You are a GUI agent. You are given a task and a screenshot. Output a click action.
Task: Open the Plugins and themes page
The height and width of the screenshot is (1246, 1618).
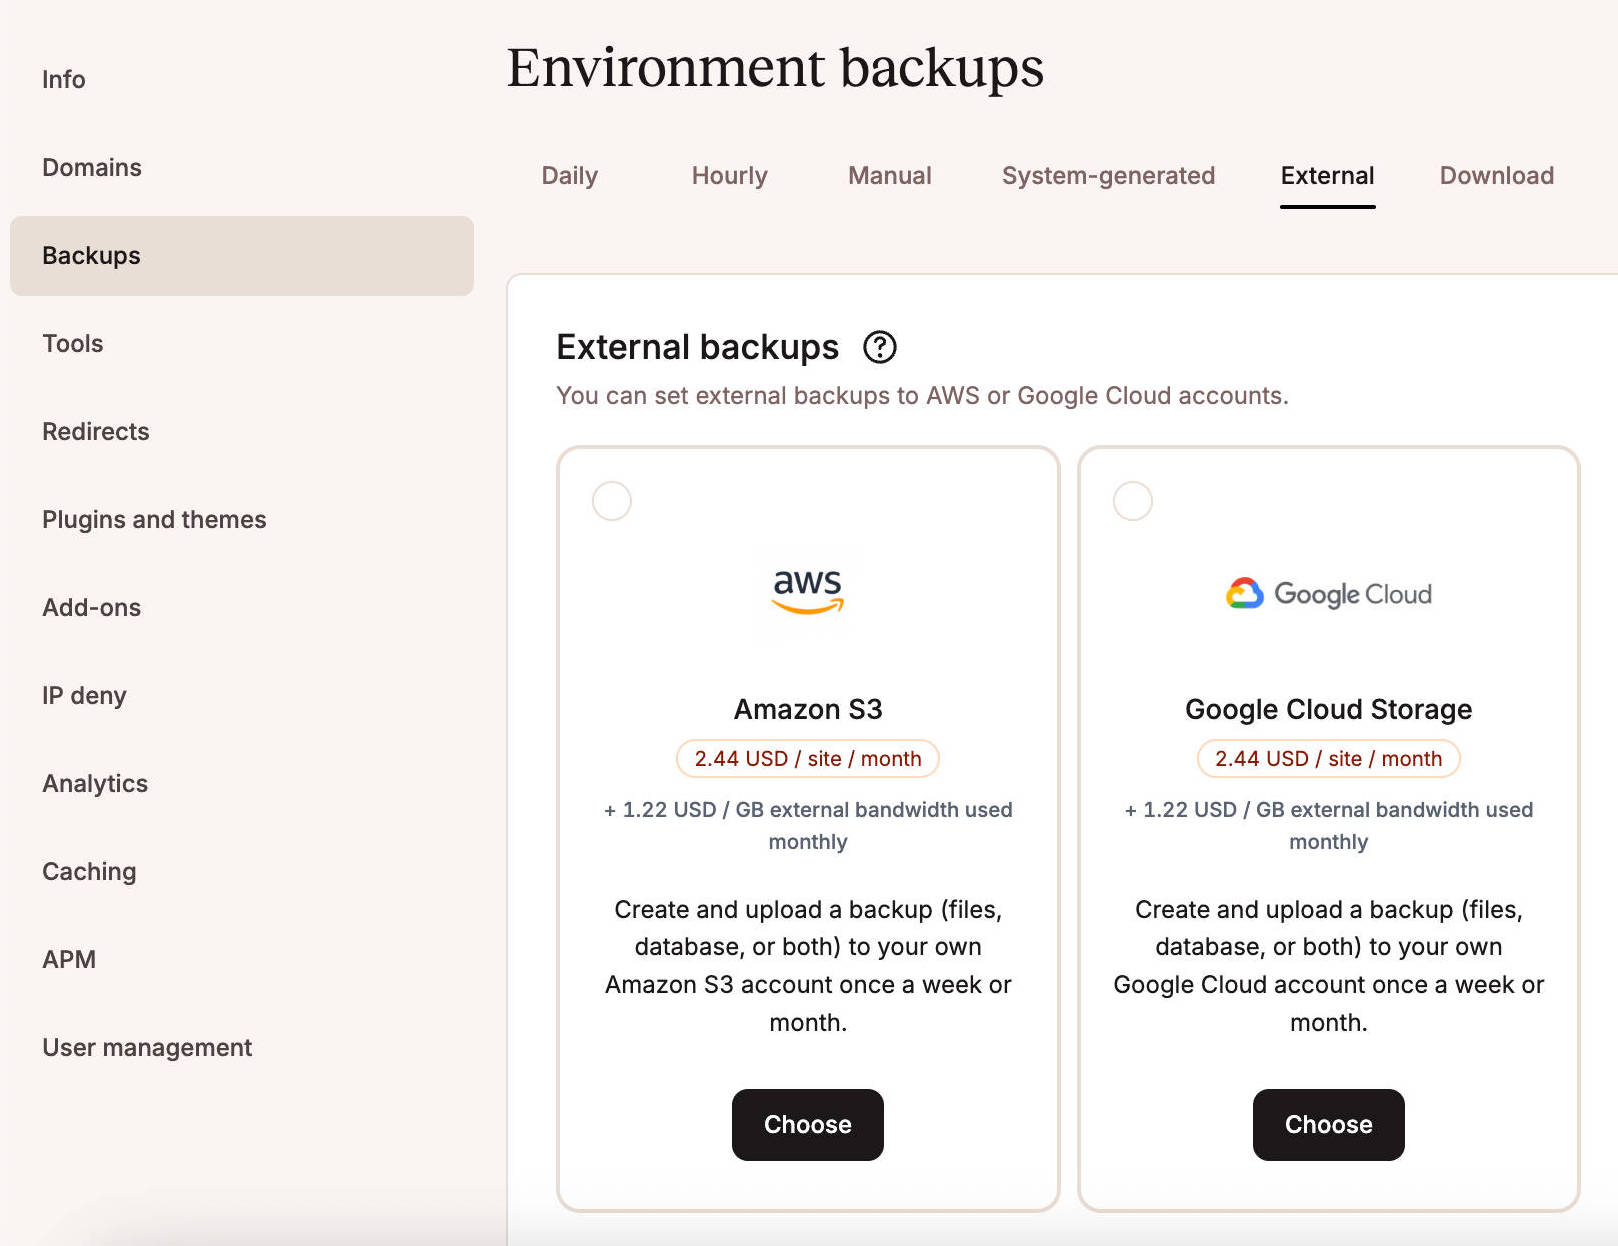click(154, 519)
